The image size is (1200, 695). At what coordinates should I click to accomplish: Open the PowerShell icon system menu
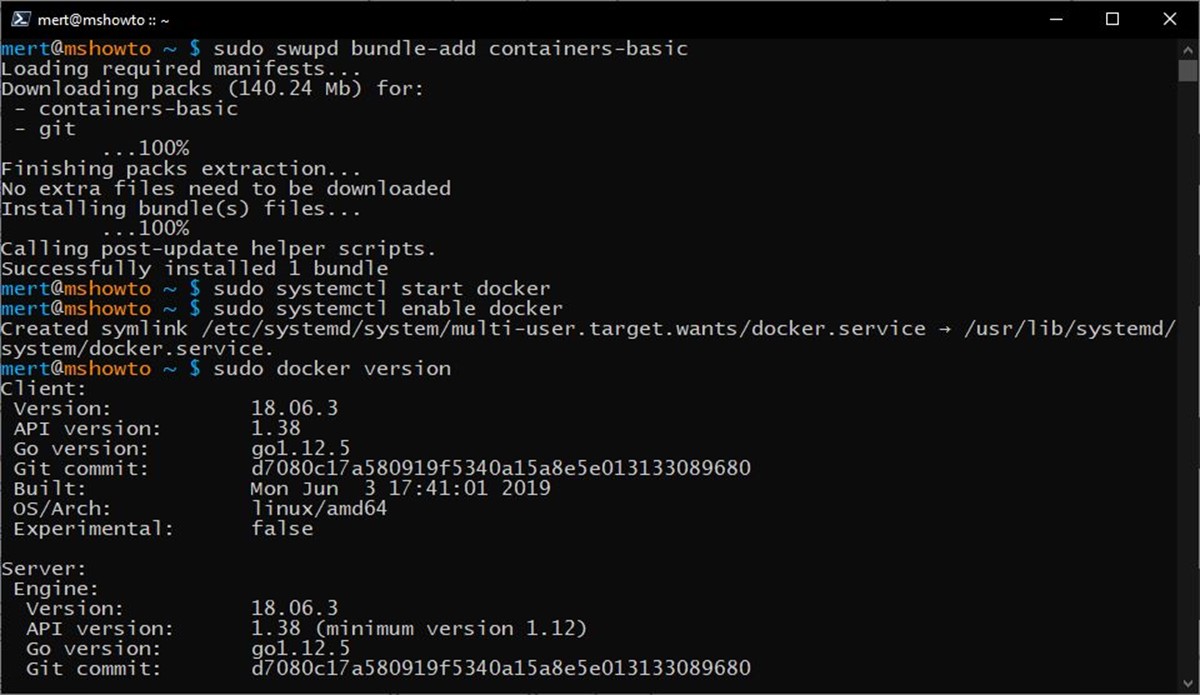pyautogui.click(x=18, y=19)
